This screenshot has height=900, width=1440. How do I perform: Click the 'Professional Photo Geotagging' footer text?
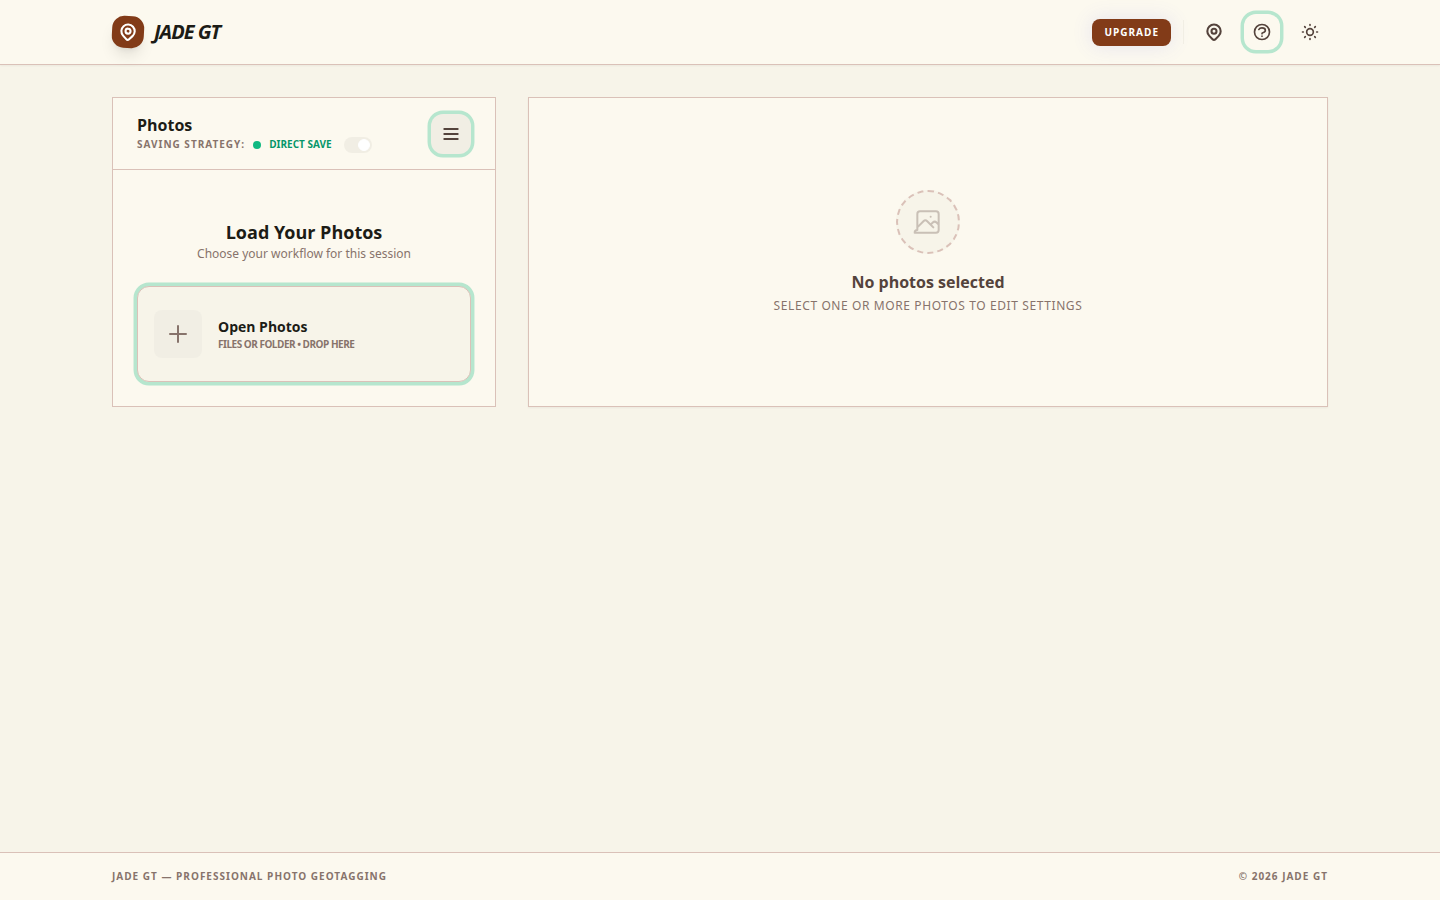coord(281,876)
